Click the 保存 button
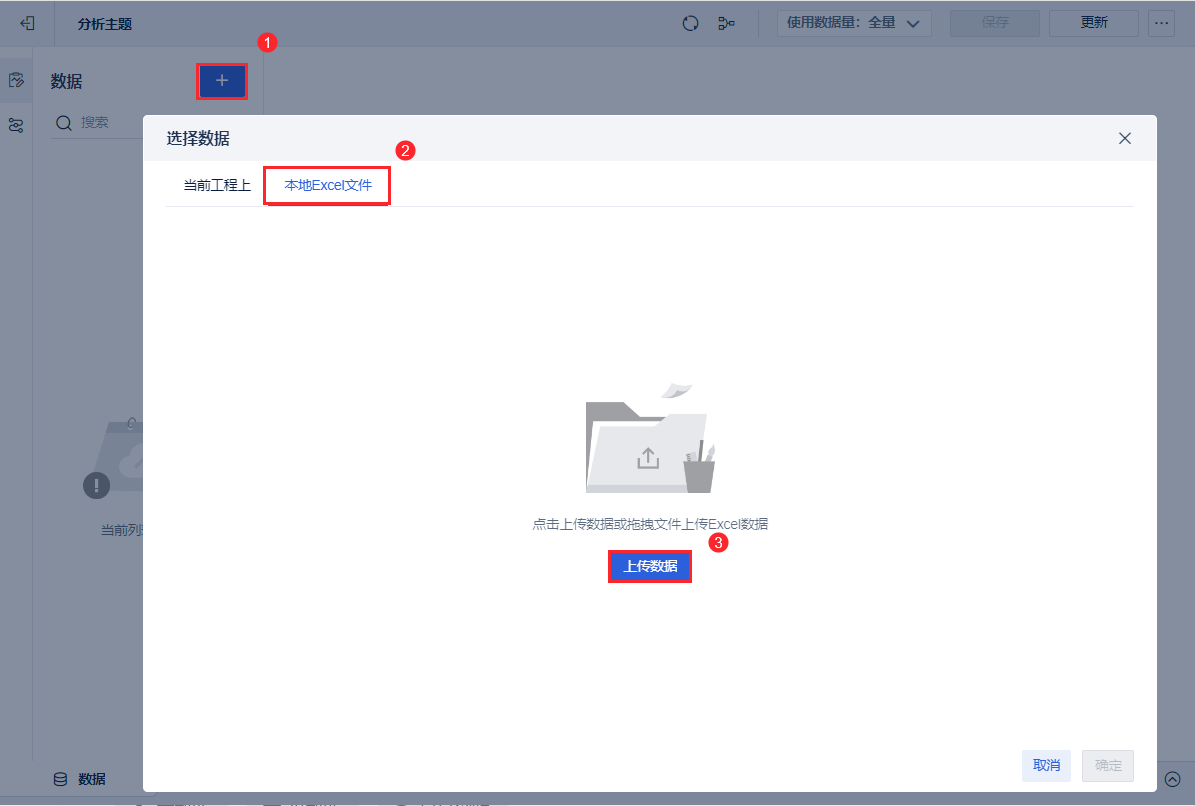Image resolution: width=1195 pixels, height=806 pixels. pos(995,23)
